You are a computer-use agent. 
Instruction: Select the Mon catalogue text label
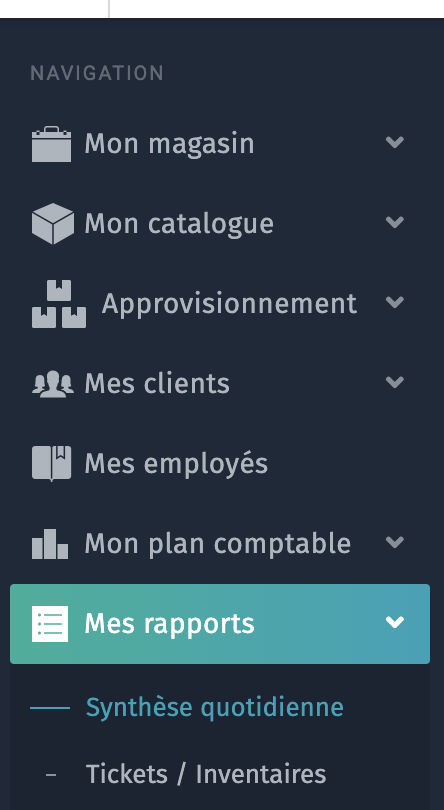pyautogui.click(x=179, y=224)
